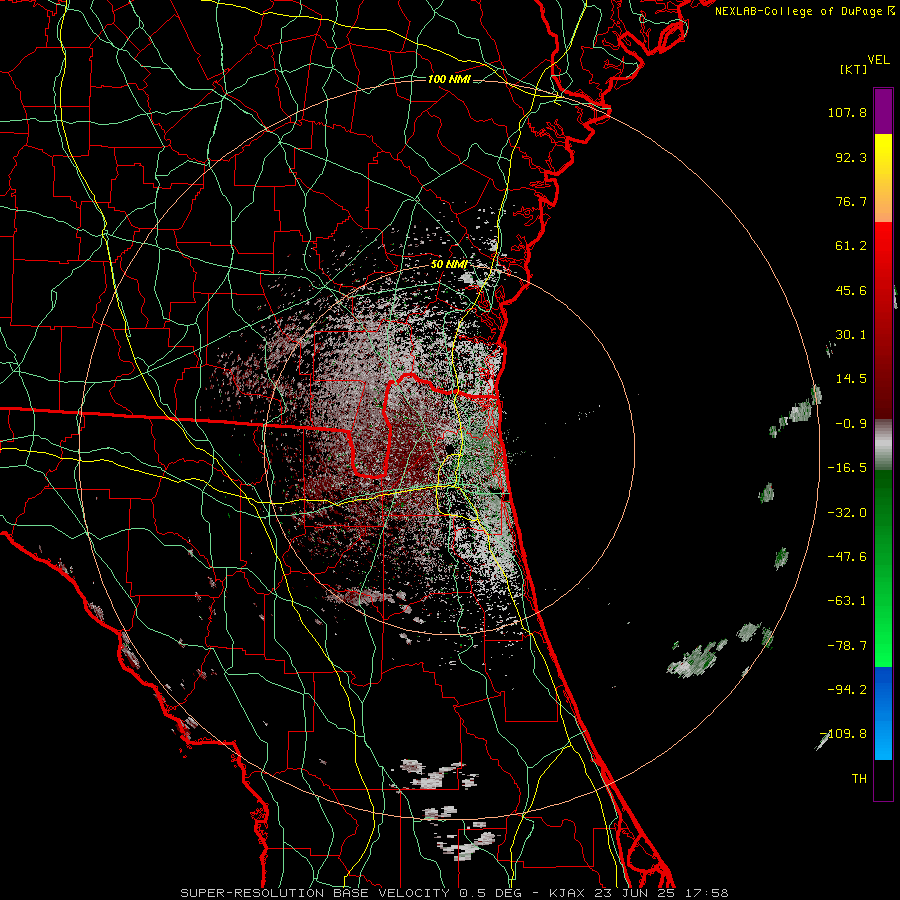Select the -109.8 velocity scale value
900x900 pixels.
tap(844, 734)
